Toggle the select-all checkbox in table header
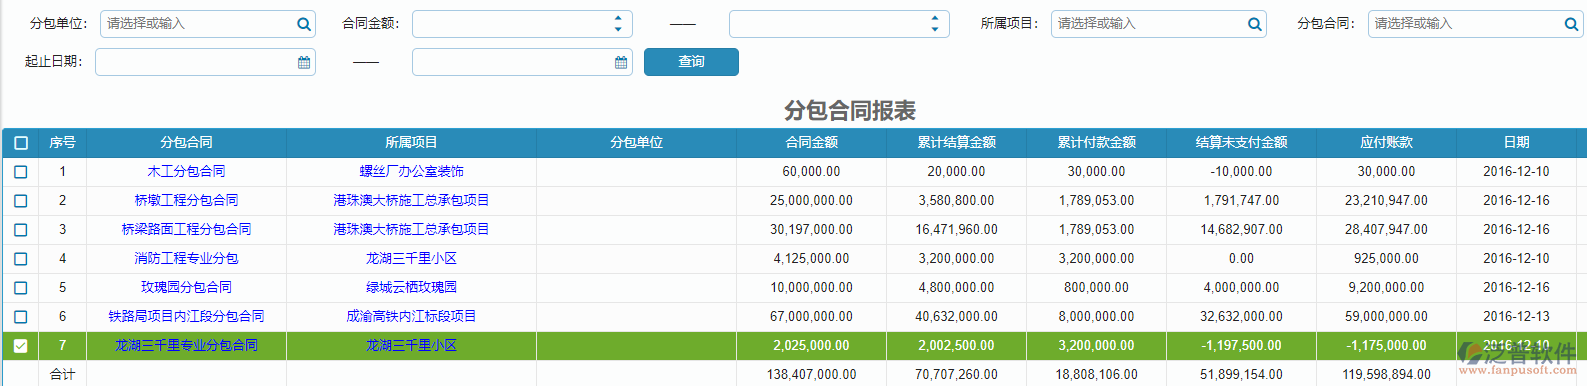This screenshot has width=1587, height=386. tap(21, 143)
